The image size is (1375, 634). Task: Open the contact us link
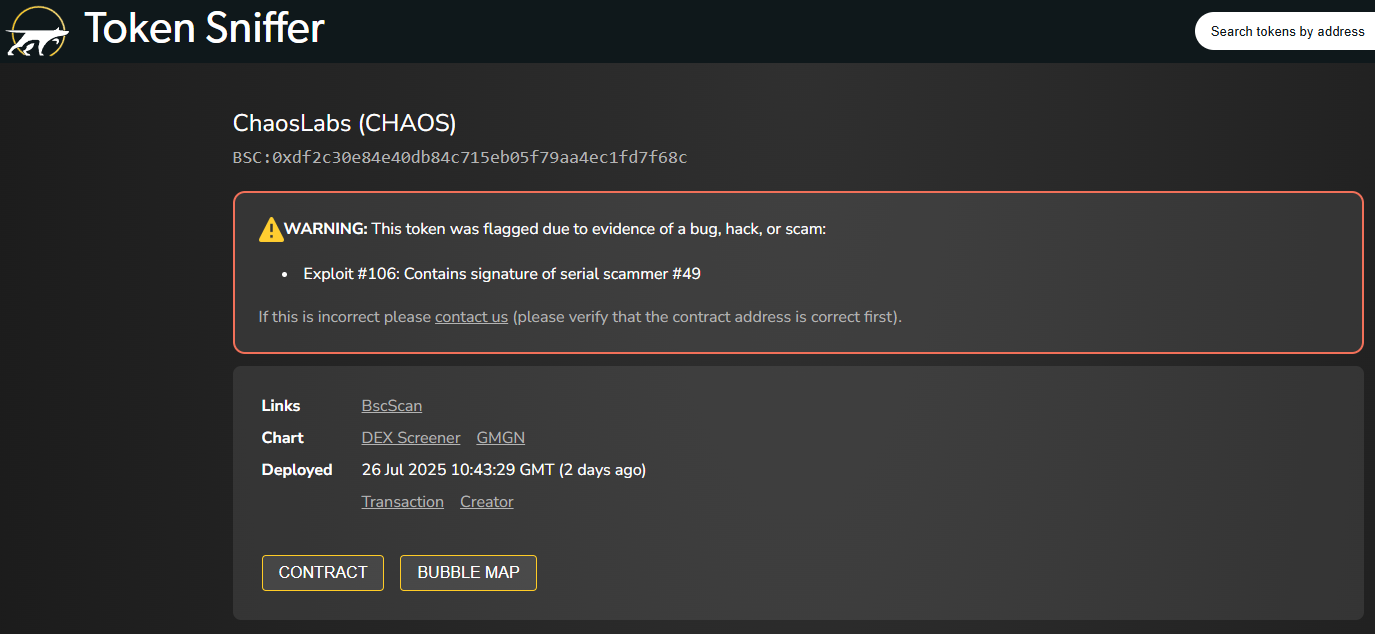click(471, 317)
